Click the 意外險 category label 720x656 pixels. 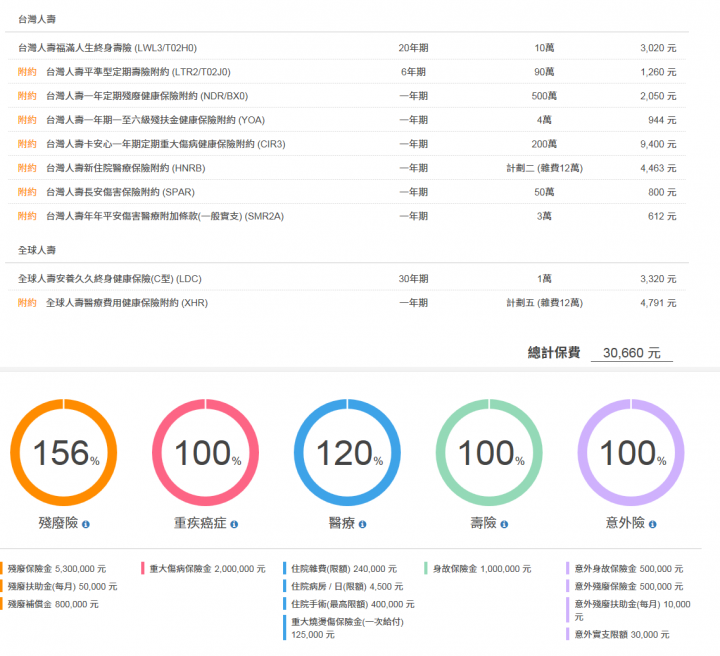[x=625, y=523]
